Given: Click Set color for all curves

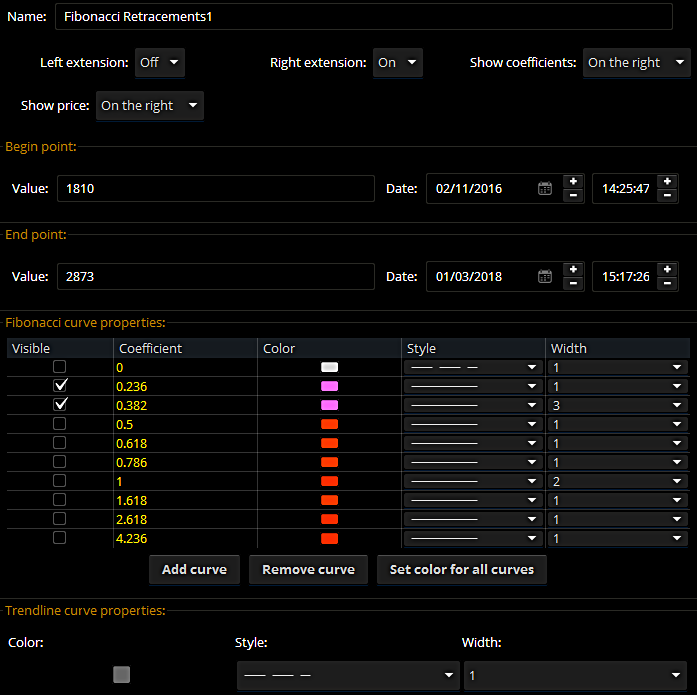Looking at the screenshot, I should click(461, 570).
